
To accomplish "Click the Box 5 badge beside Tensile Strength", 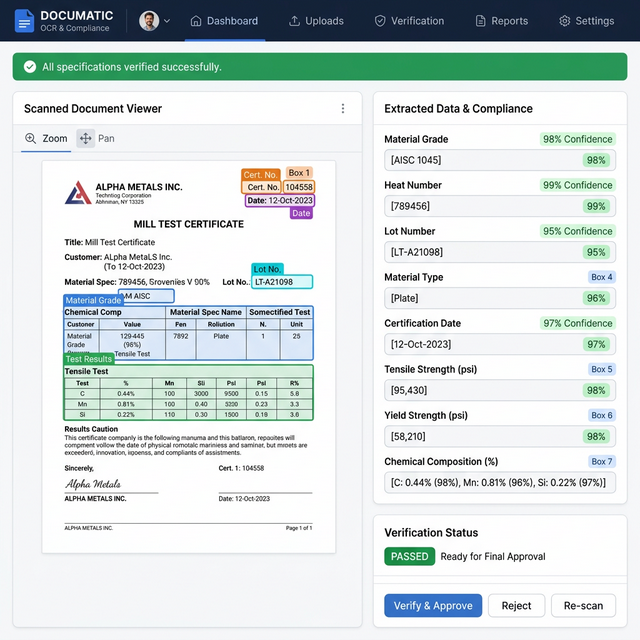I will click(x=602, y=369).
